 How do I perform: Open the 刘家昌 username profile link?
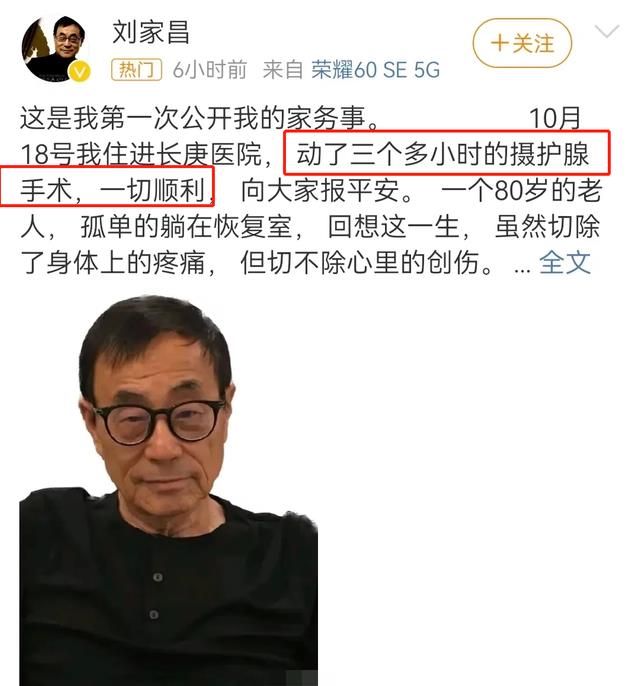point(151,32)
